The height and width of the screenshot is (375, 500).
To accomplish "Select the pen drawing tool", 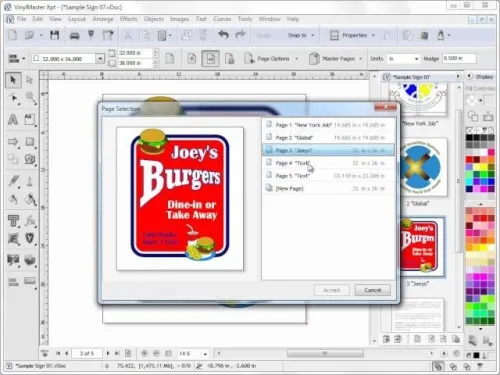I will pos(14,181).
